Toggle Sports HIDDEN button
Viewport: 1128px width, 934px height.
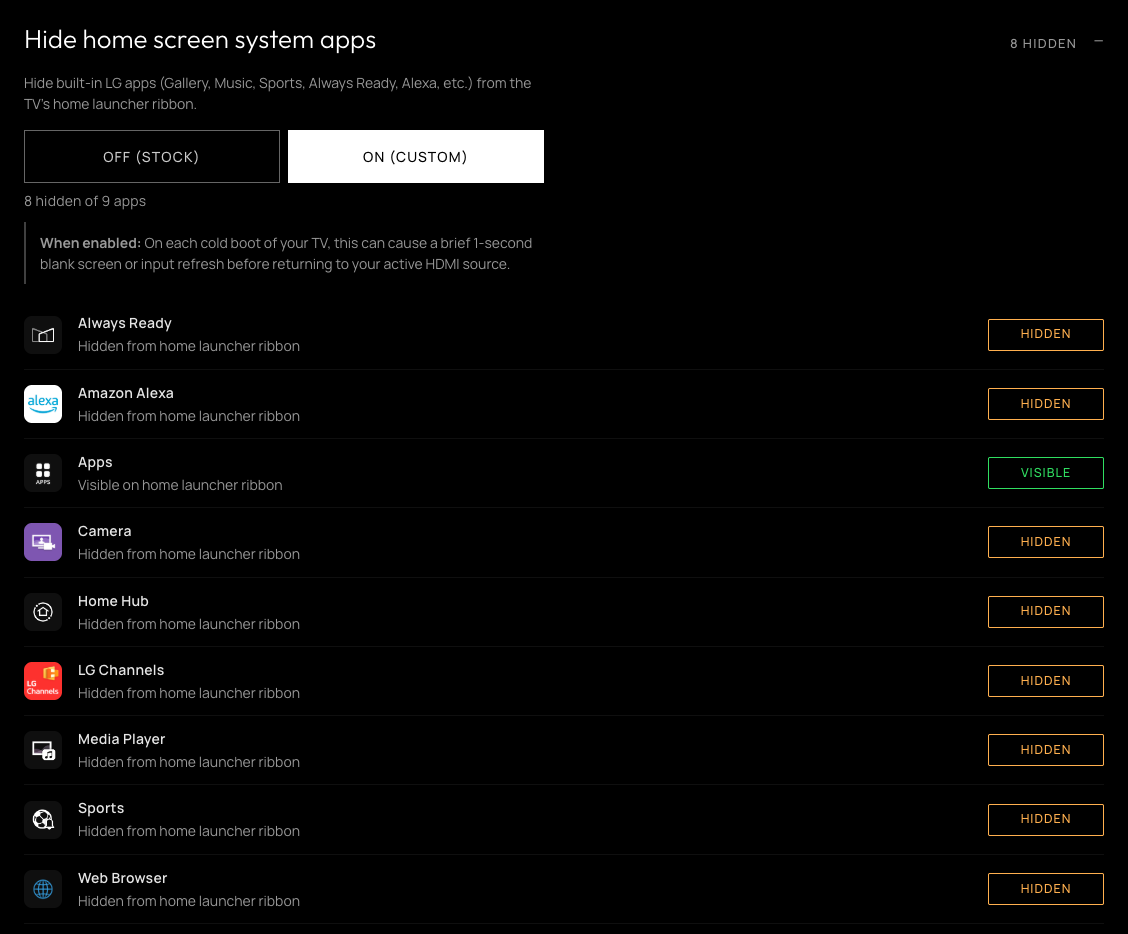[1045, 819]
